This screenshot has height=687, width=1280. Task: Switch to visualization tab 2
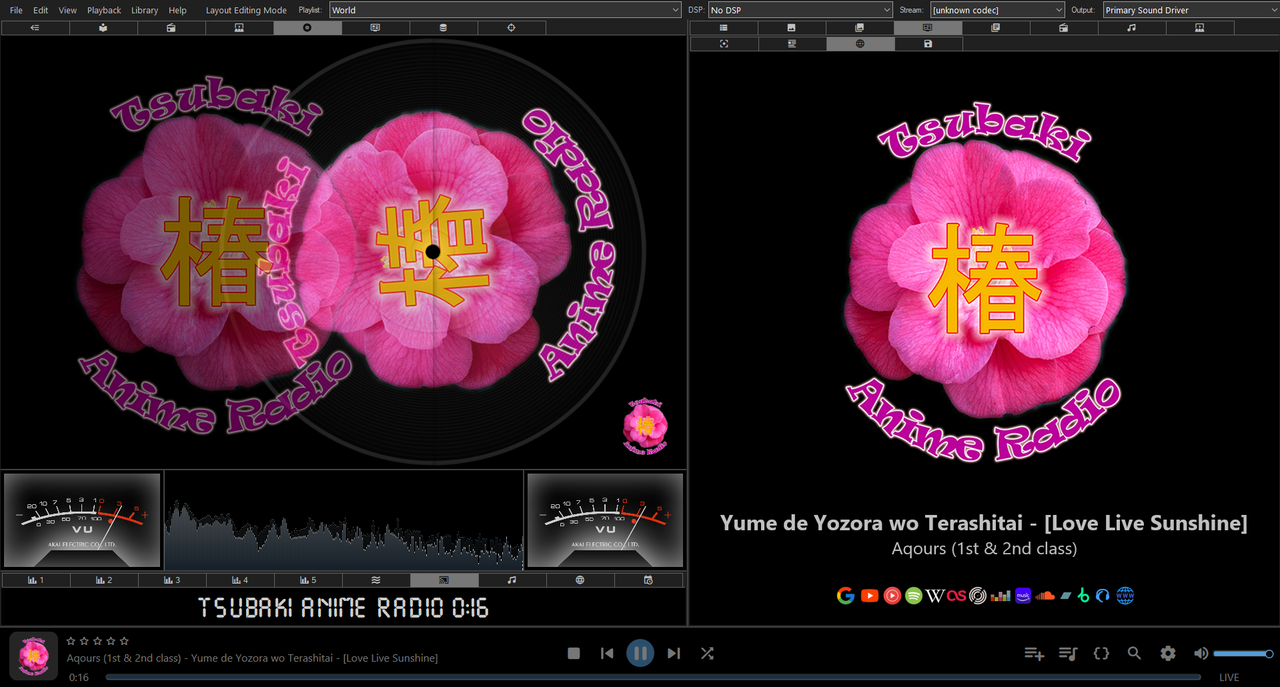click(103, 580)
